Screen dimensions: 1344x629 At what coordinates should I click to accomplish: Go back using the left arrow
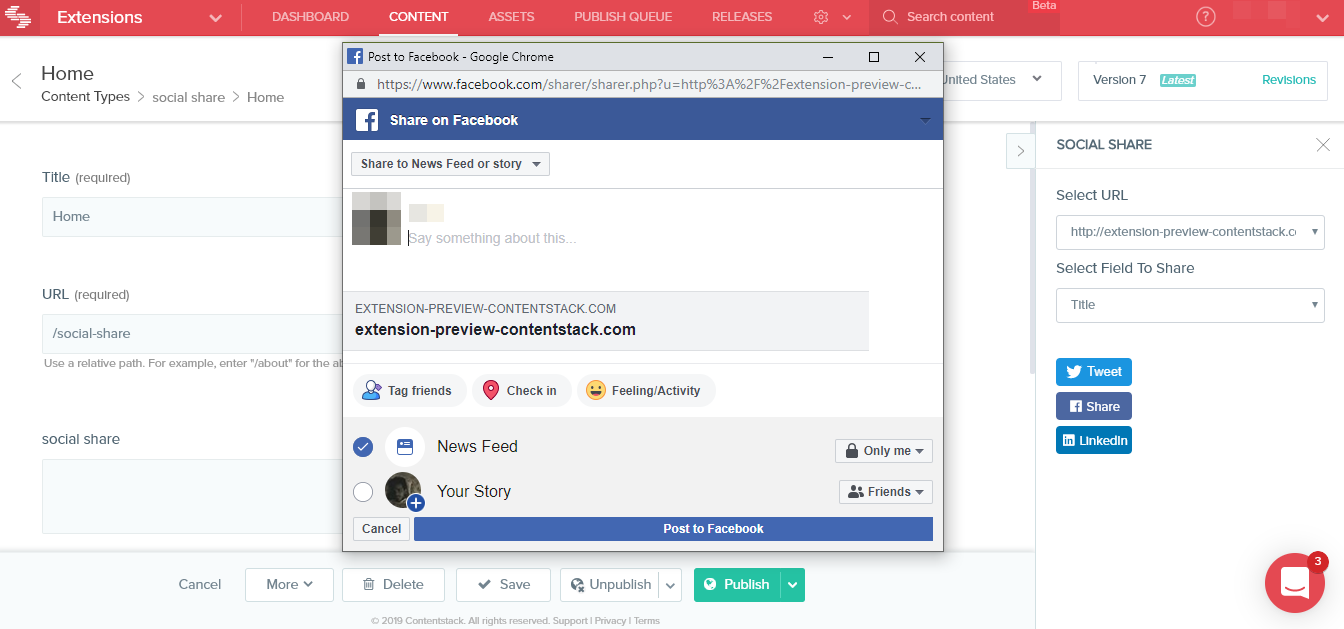tap(16, 82)
